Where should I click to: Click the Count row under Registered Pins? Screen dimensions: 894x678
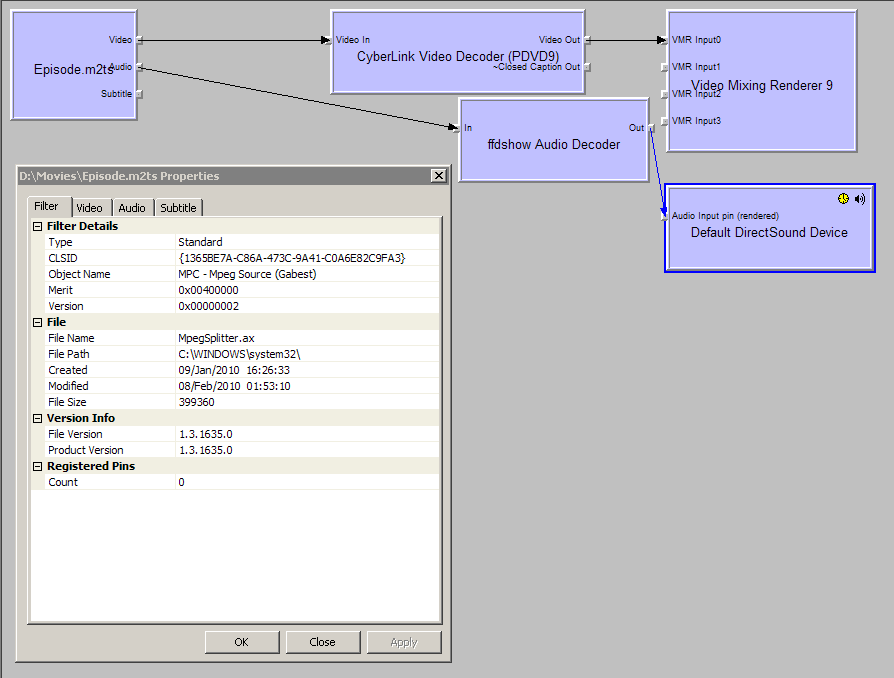pyautogui.click(x=235, y=482)
